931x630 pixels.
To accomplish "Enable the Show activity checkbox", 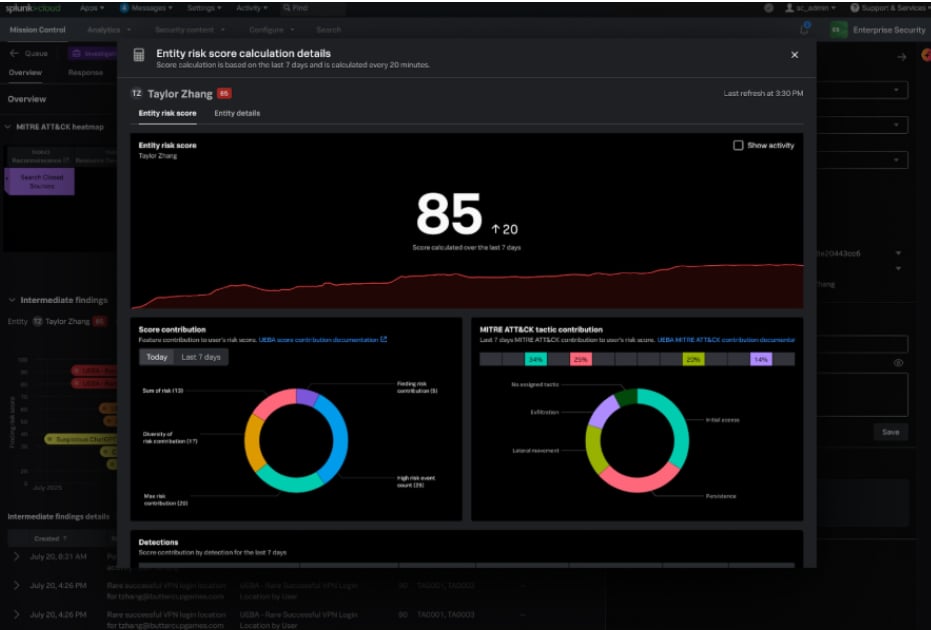I will (x=737, y=144).
